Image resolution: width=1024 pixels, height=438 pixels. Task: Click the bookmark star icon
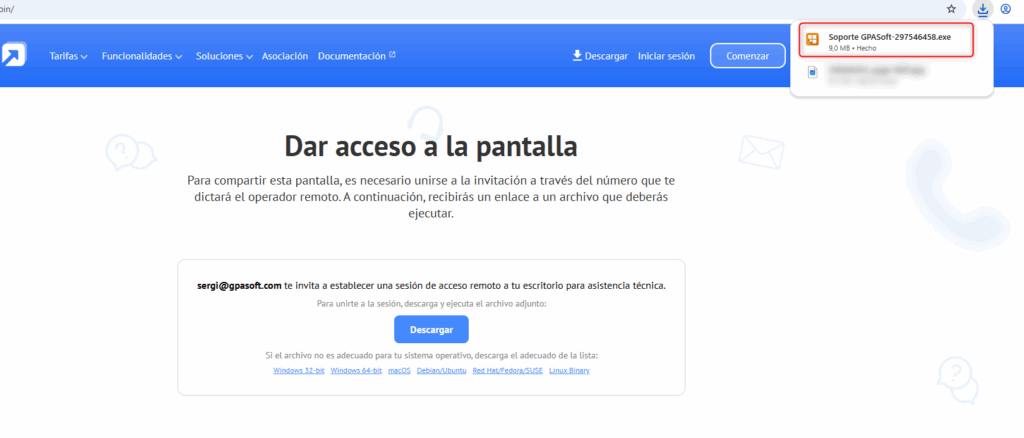pyautogui.click(x=952, y=9)
